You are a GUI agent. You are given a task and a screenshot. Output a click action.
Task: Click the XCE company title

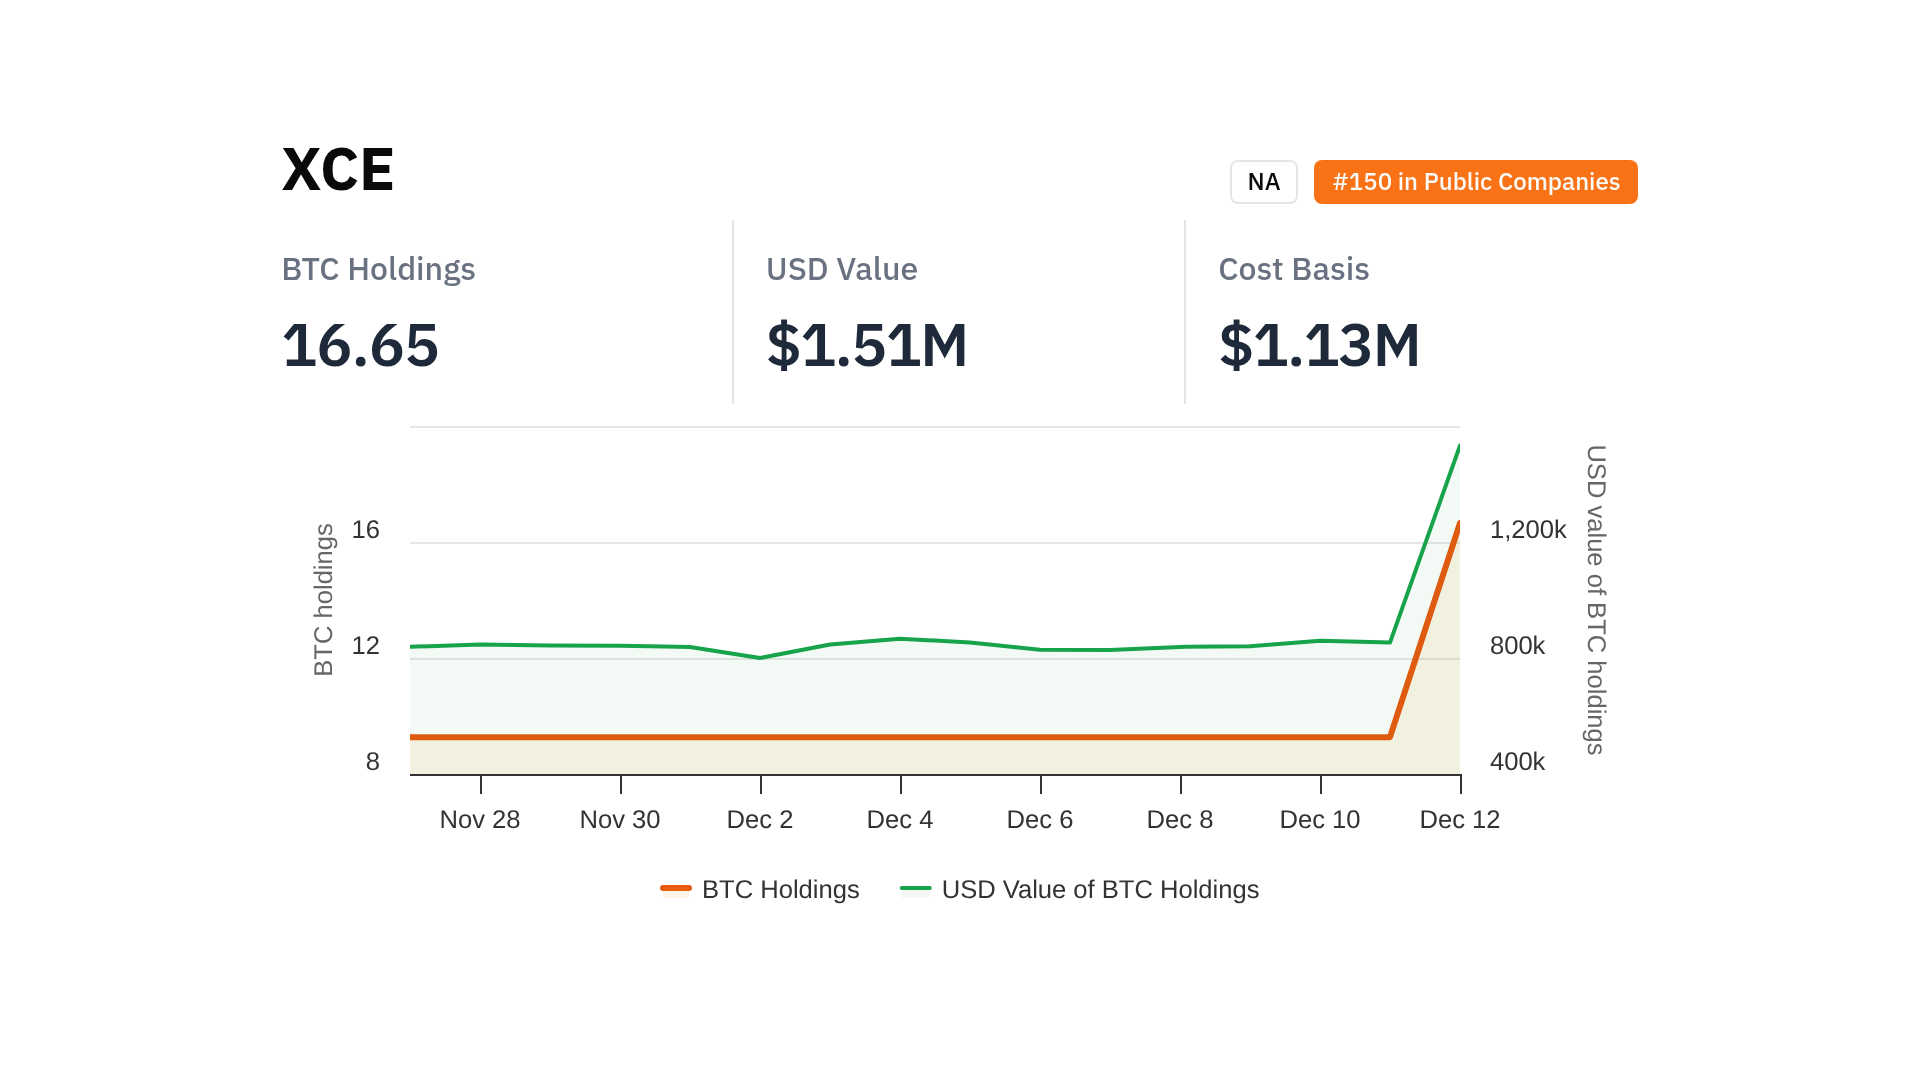pyautogui.click(x=338, y=169)
